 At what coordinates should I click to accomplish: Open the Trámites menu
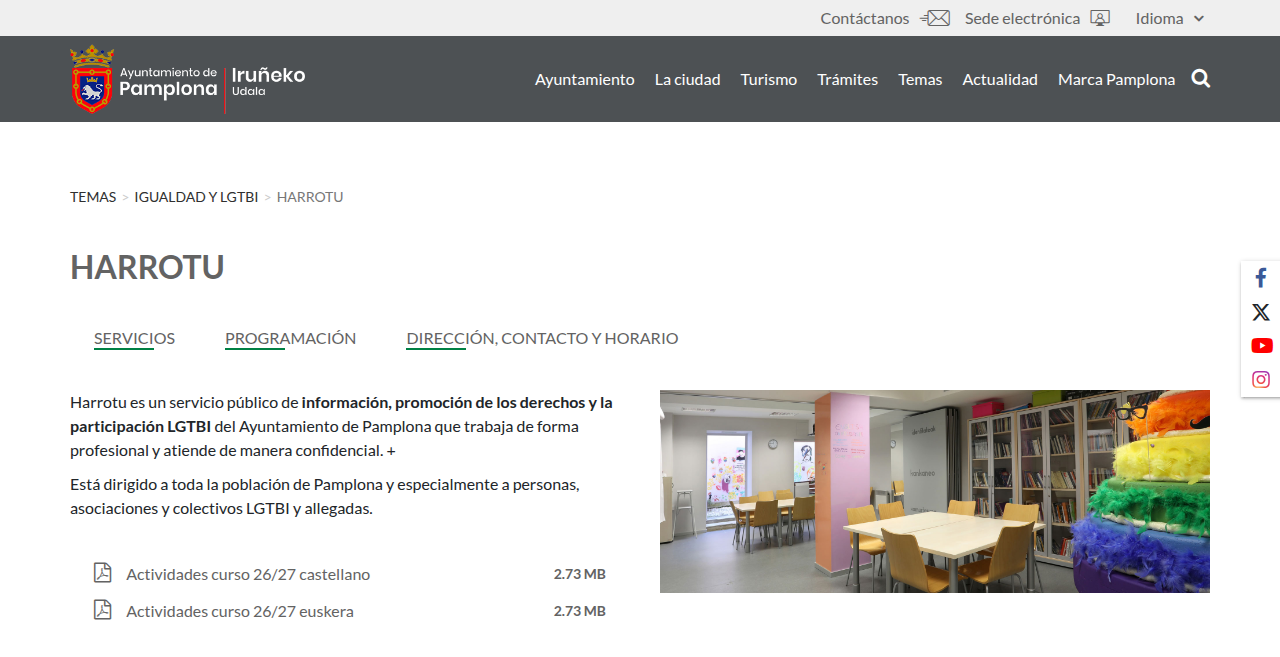tap(848, 79)
